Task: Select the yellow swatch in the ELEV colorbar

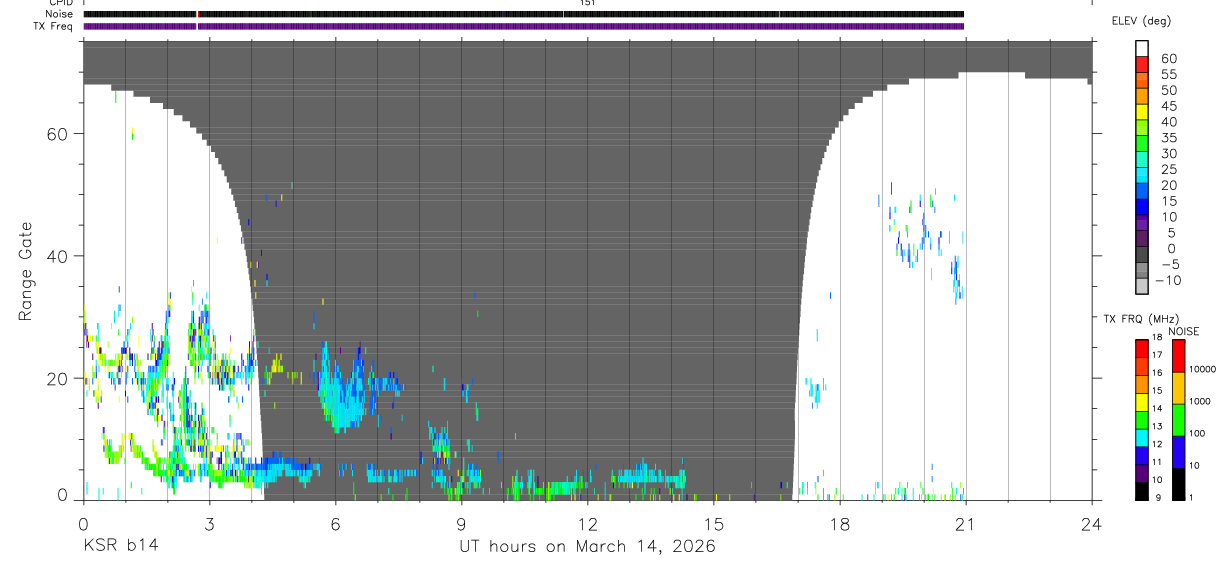Action: (1142, 112)
